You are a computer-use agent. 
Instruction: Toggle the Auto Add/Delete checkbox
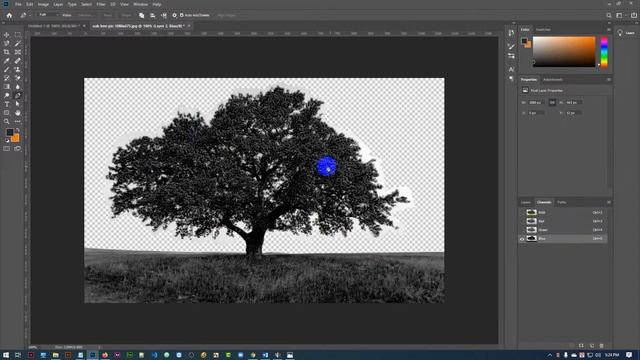[x=182, y=15]
